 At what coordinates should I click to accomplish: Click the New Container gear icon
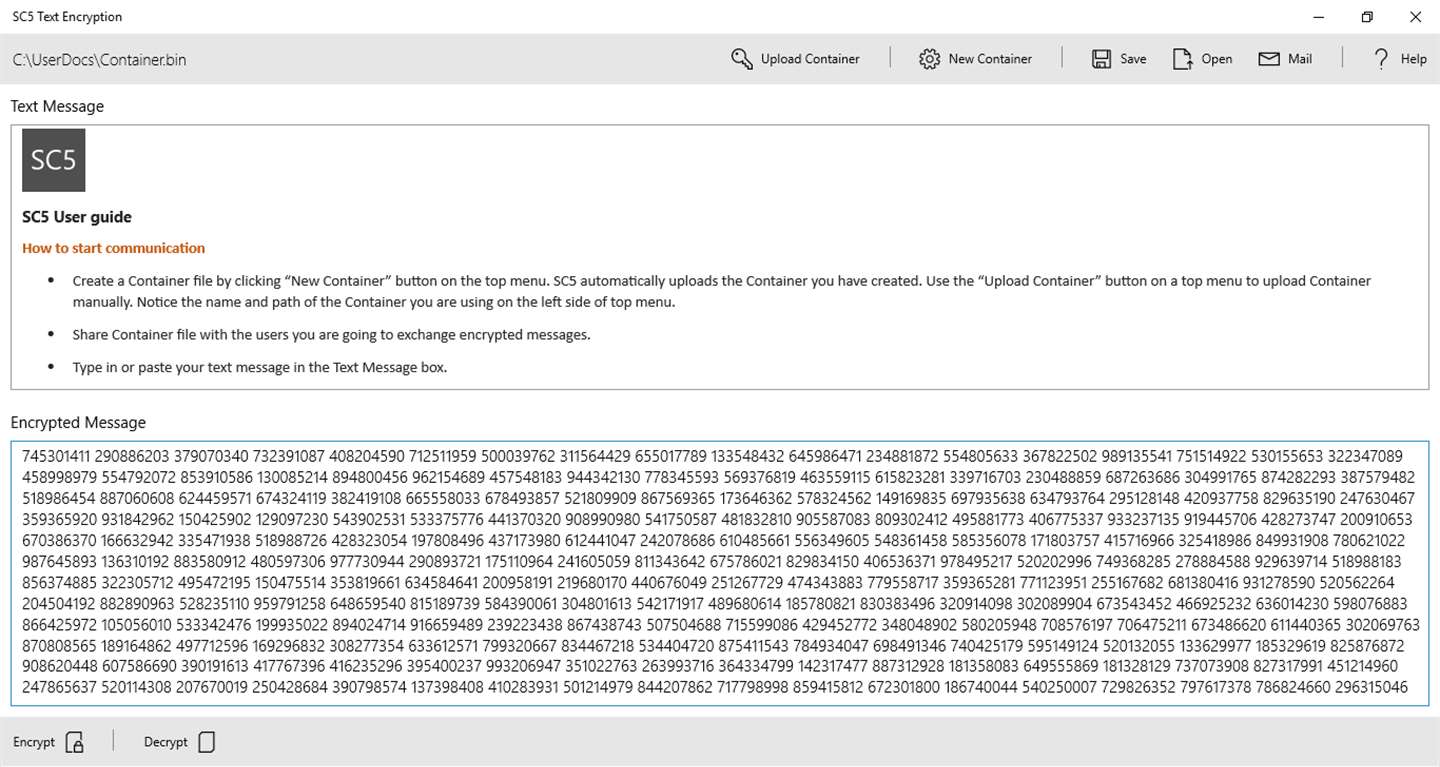[x=929, y=59]
